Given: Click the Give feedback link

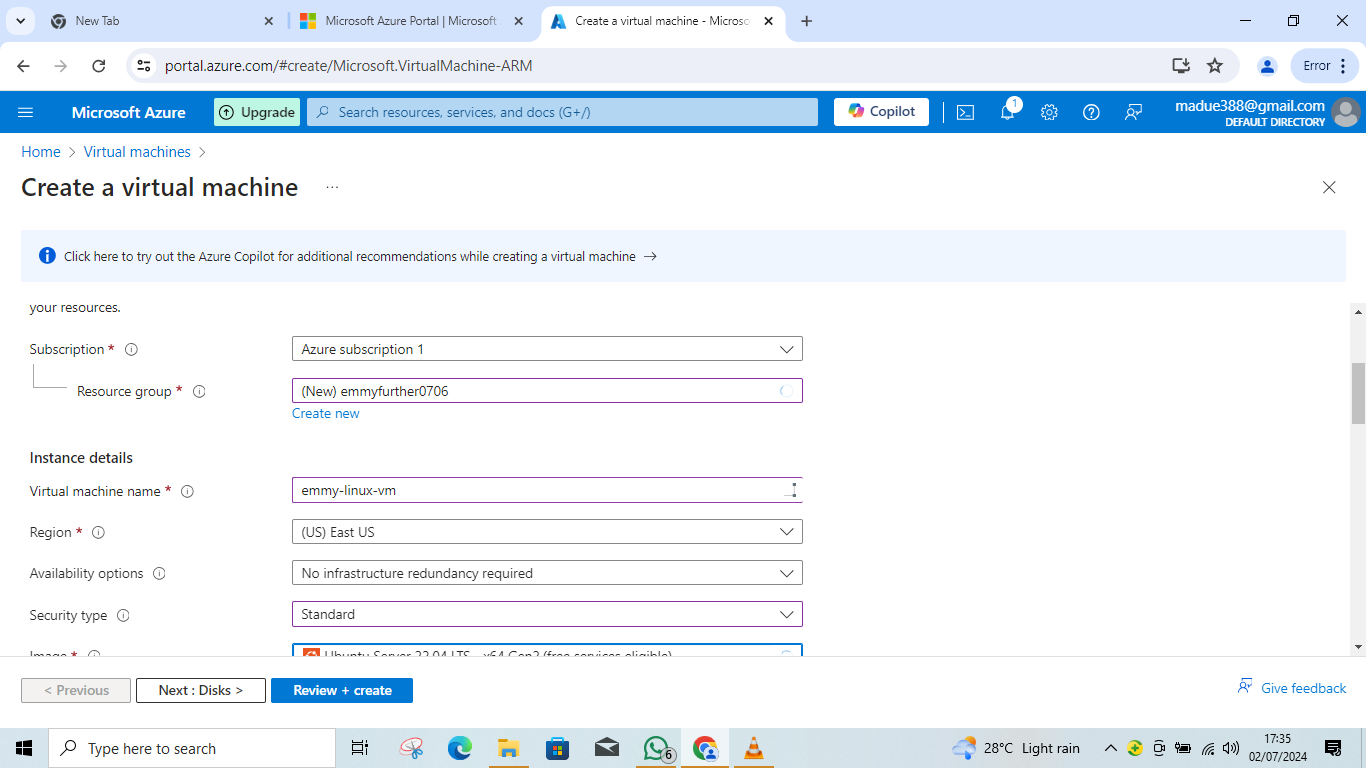Looking at the screenshot, I should point(1292,688).
